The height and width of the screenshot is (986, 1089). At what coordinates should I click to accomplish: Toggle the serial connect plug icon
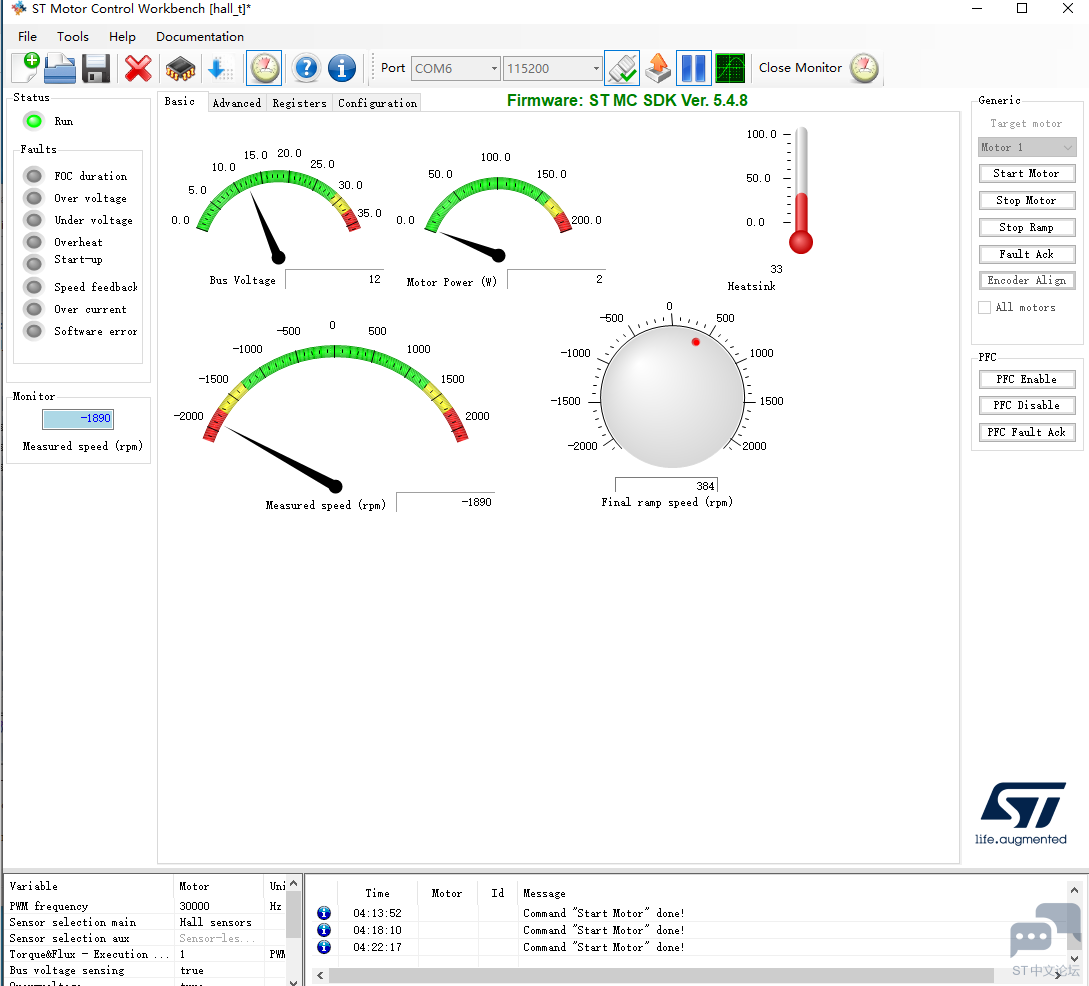[x=622, y=68]
